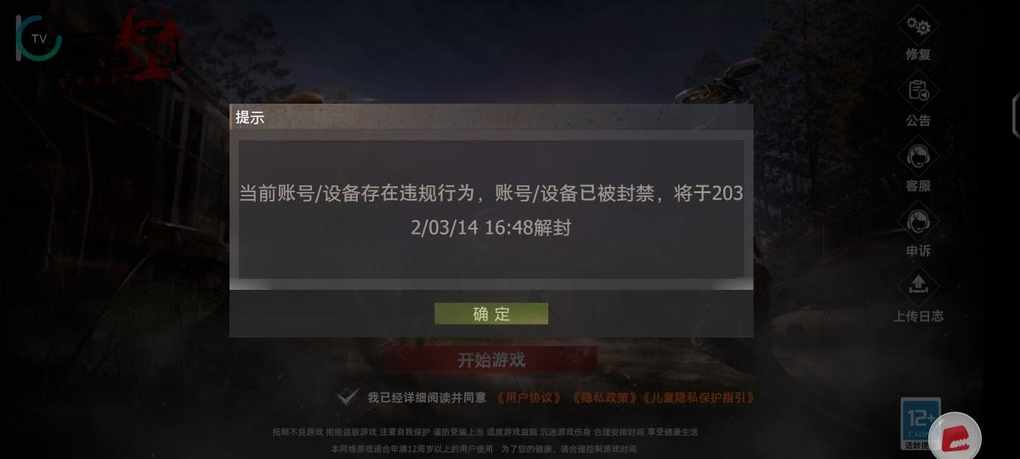Open the 《隐私政策》 privacy policy link

(x=604, y=397)
